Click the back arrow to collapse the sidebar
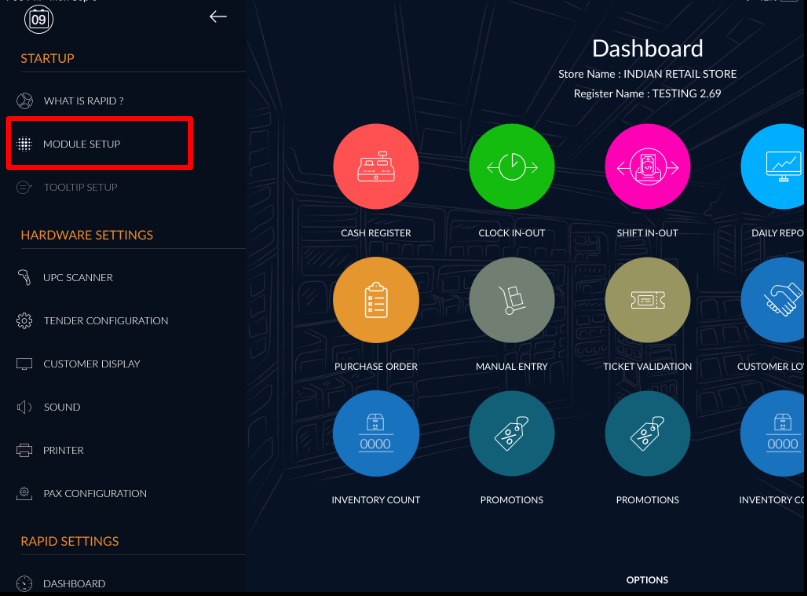 tap(218, 16)
